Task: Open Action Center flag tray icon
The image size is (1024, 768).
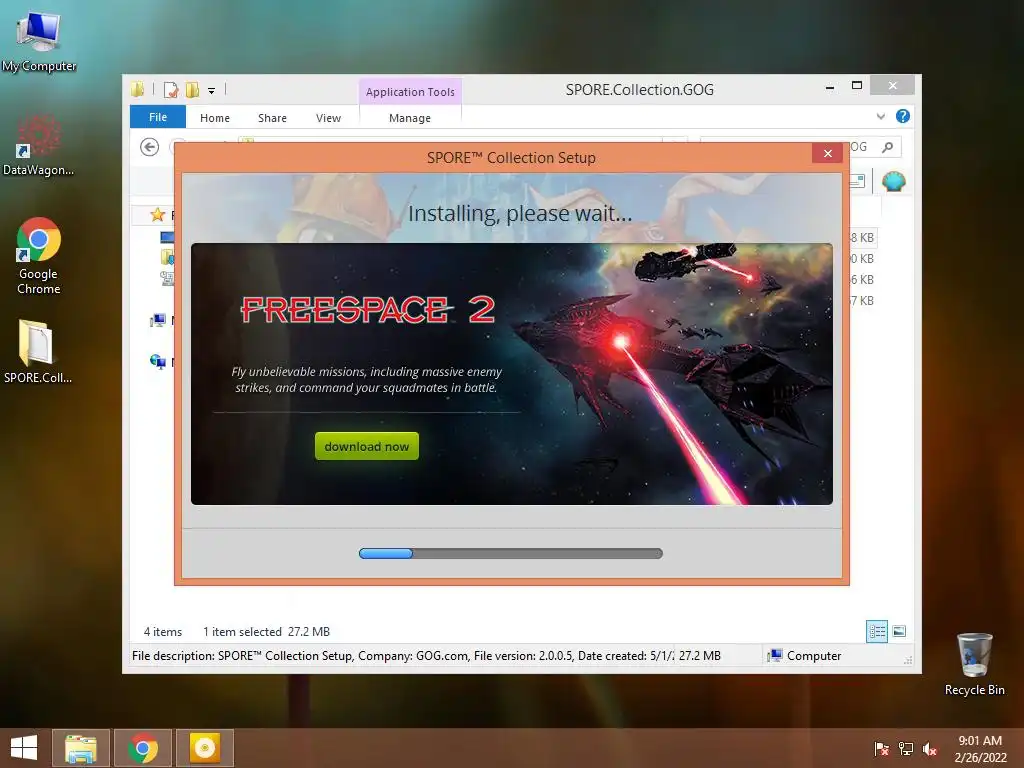Action: tap(882, 749)
